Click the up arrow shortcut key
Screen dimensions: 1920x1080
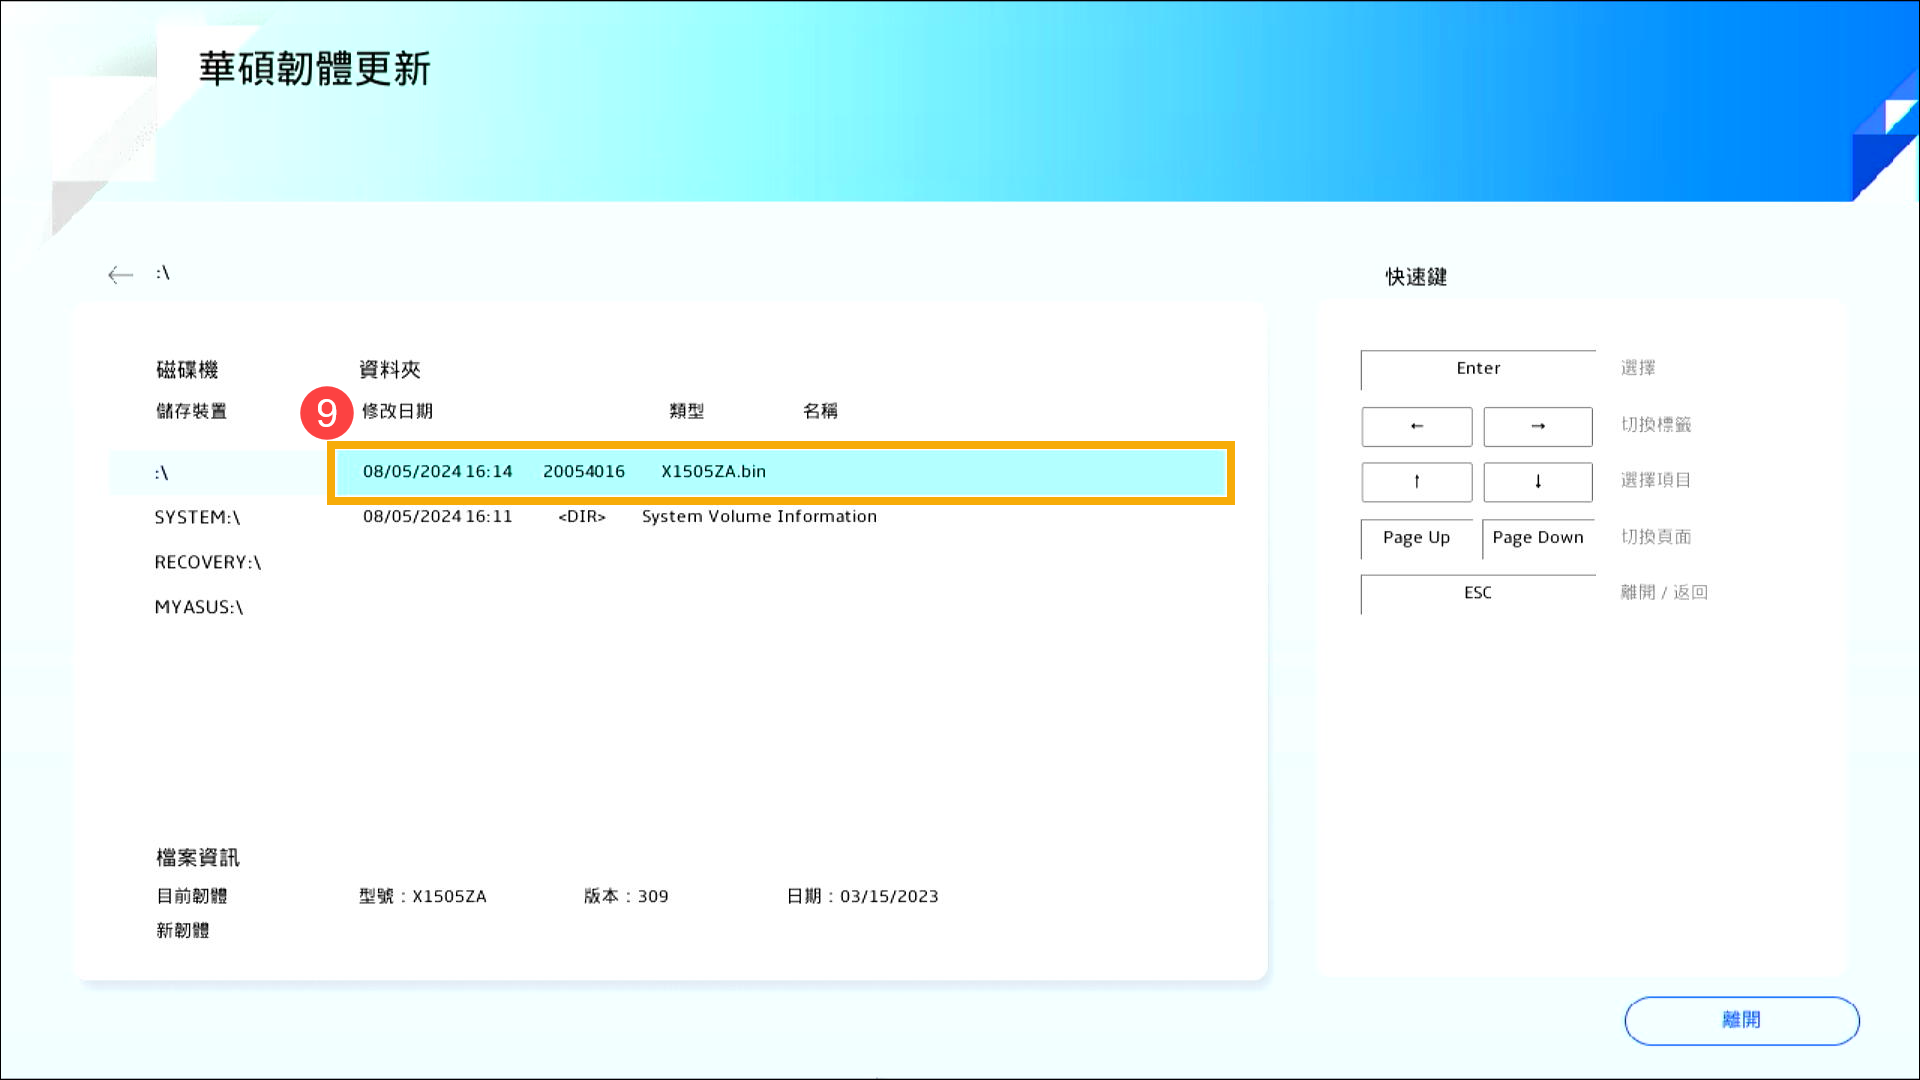click(1416, 482)
